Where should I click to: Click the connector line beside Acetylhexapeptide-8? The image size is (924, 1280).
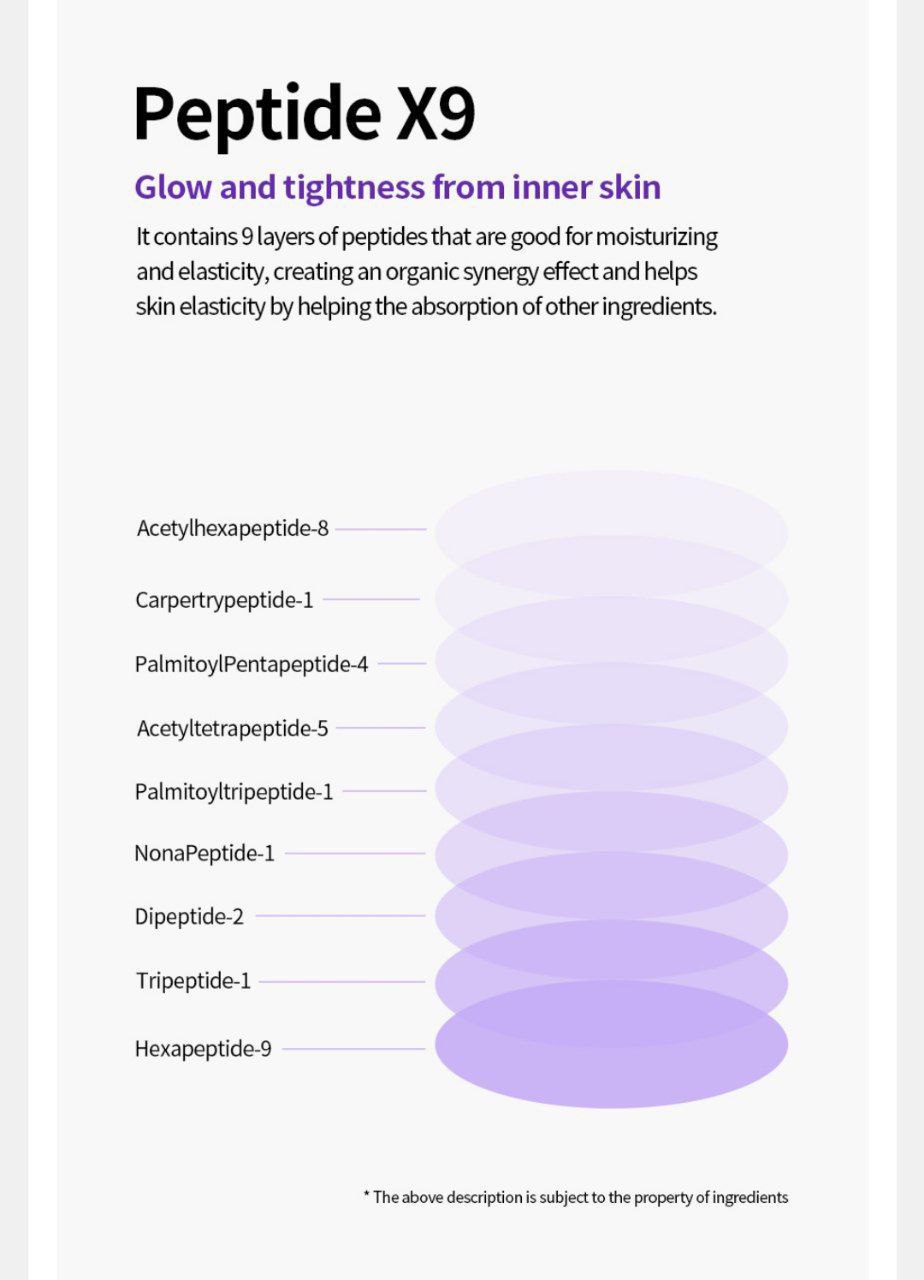[381, 529]
